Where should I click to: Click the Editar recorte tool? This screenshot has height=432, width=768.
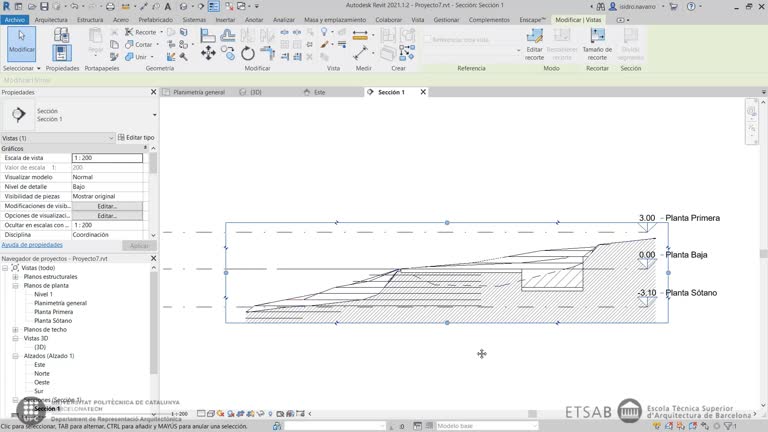click(x=535, y=44)
